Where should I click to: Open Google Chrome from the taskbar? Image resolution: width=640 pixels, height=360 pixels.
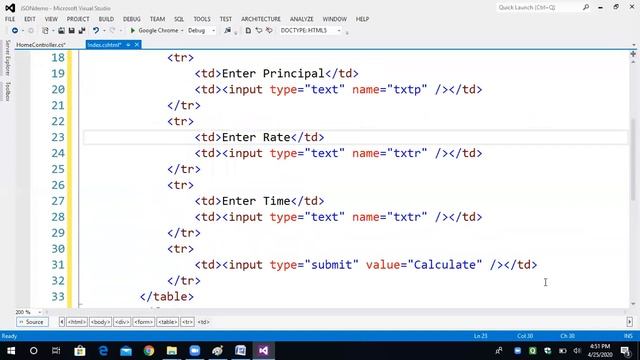coord(149,351)
